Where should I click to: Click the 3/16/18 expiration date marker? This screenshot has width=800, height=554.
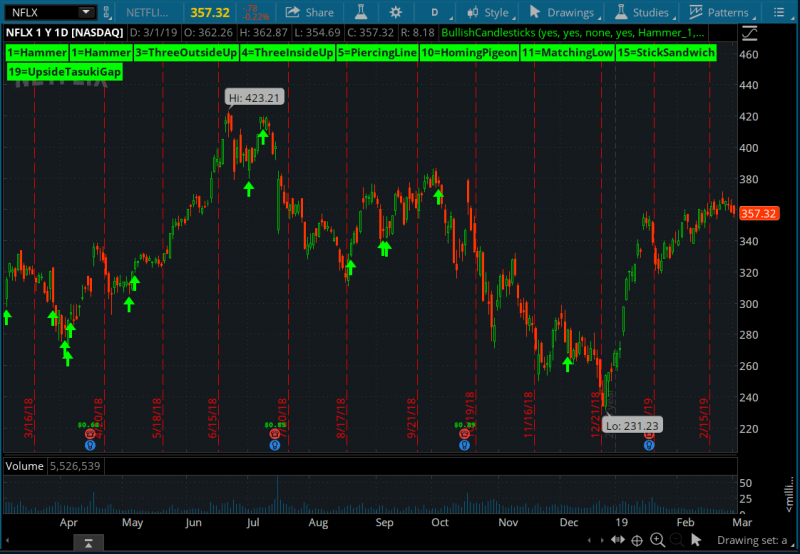tap(29, 418)
